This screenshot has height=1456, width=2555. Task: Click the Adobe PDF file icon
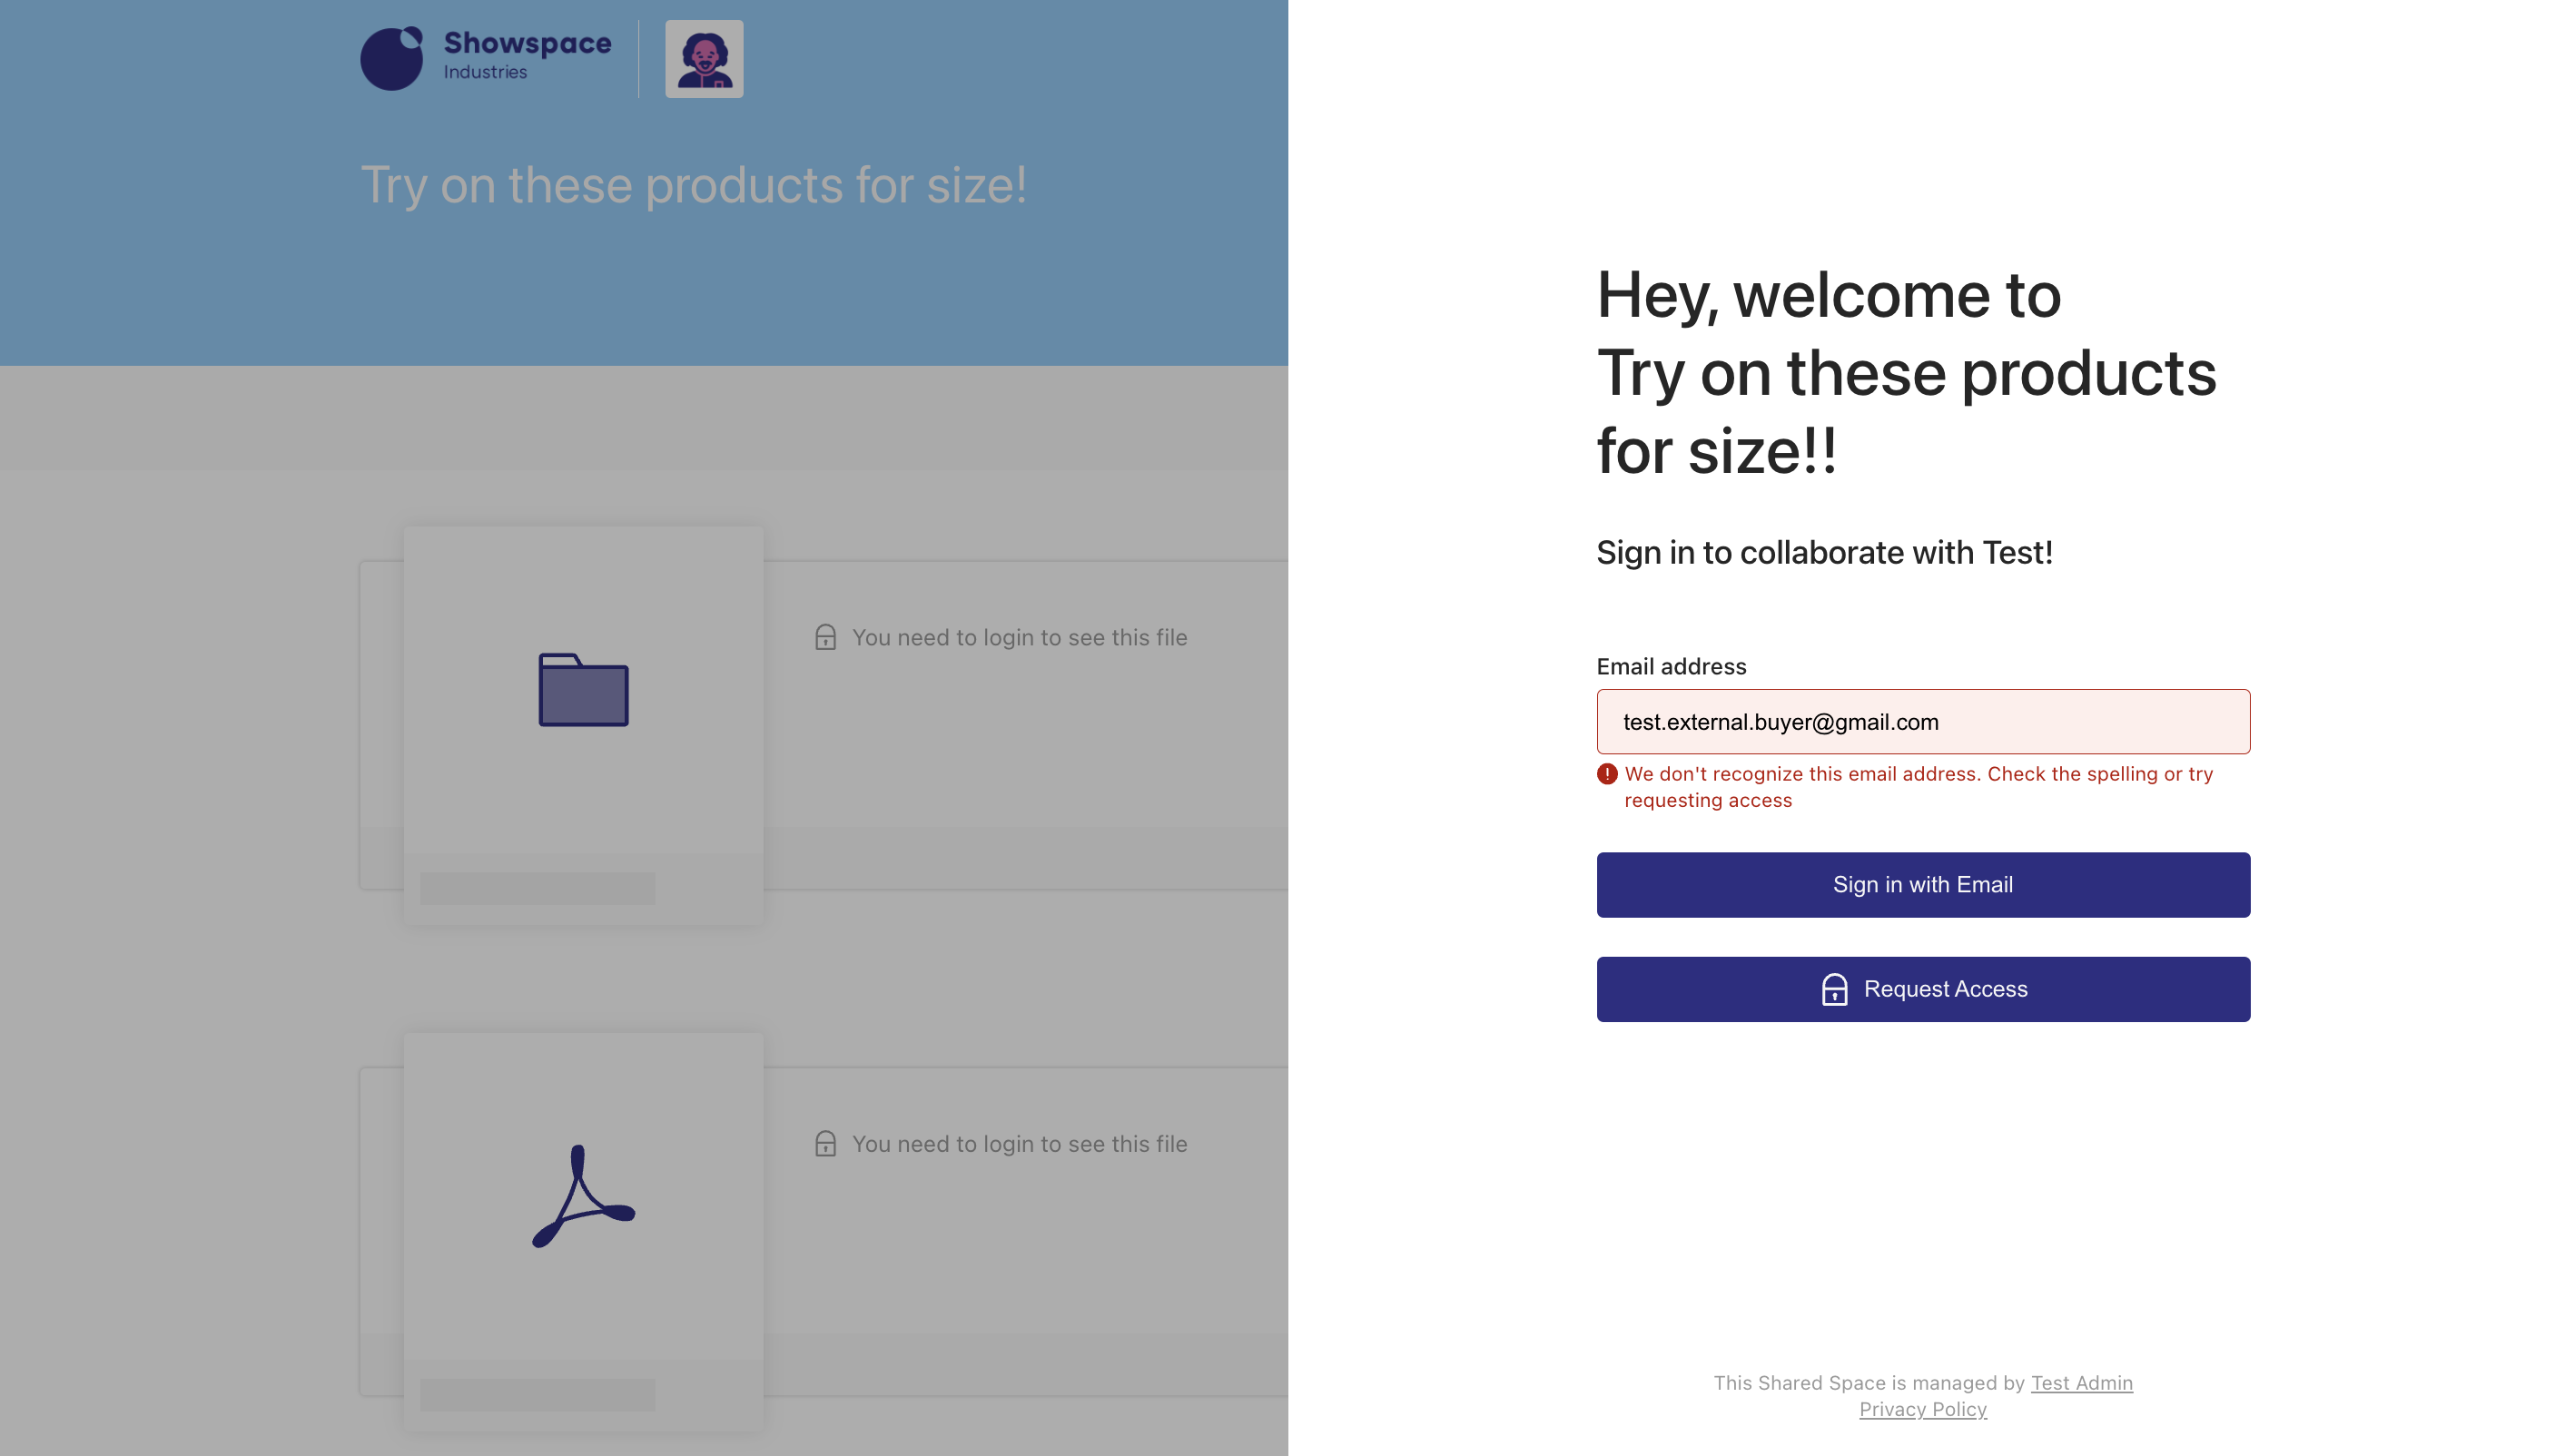point(583,1196)
